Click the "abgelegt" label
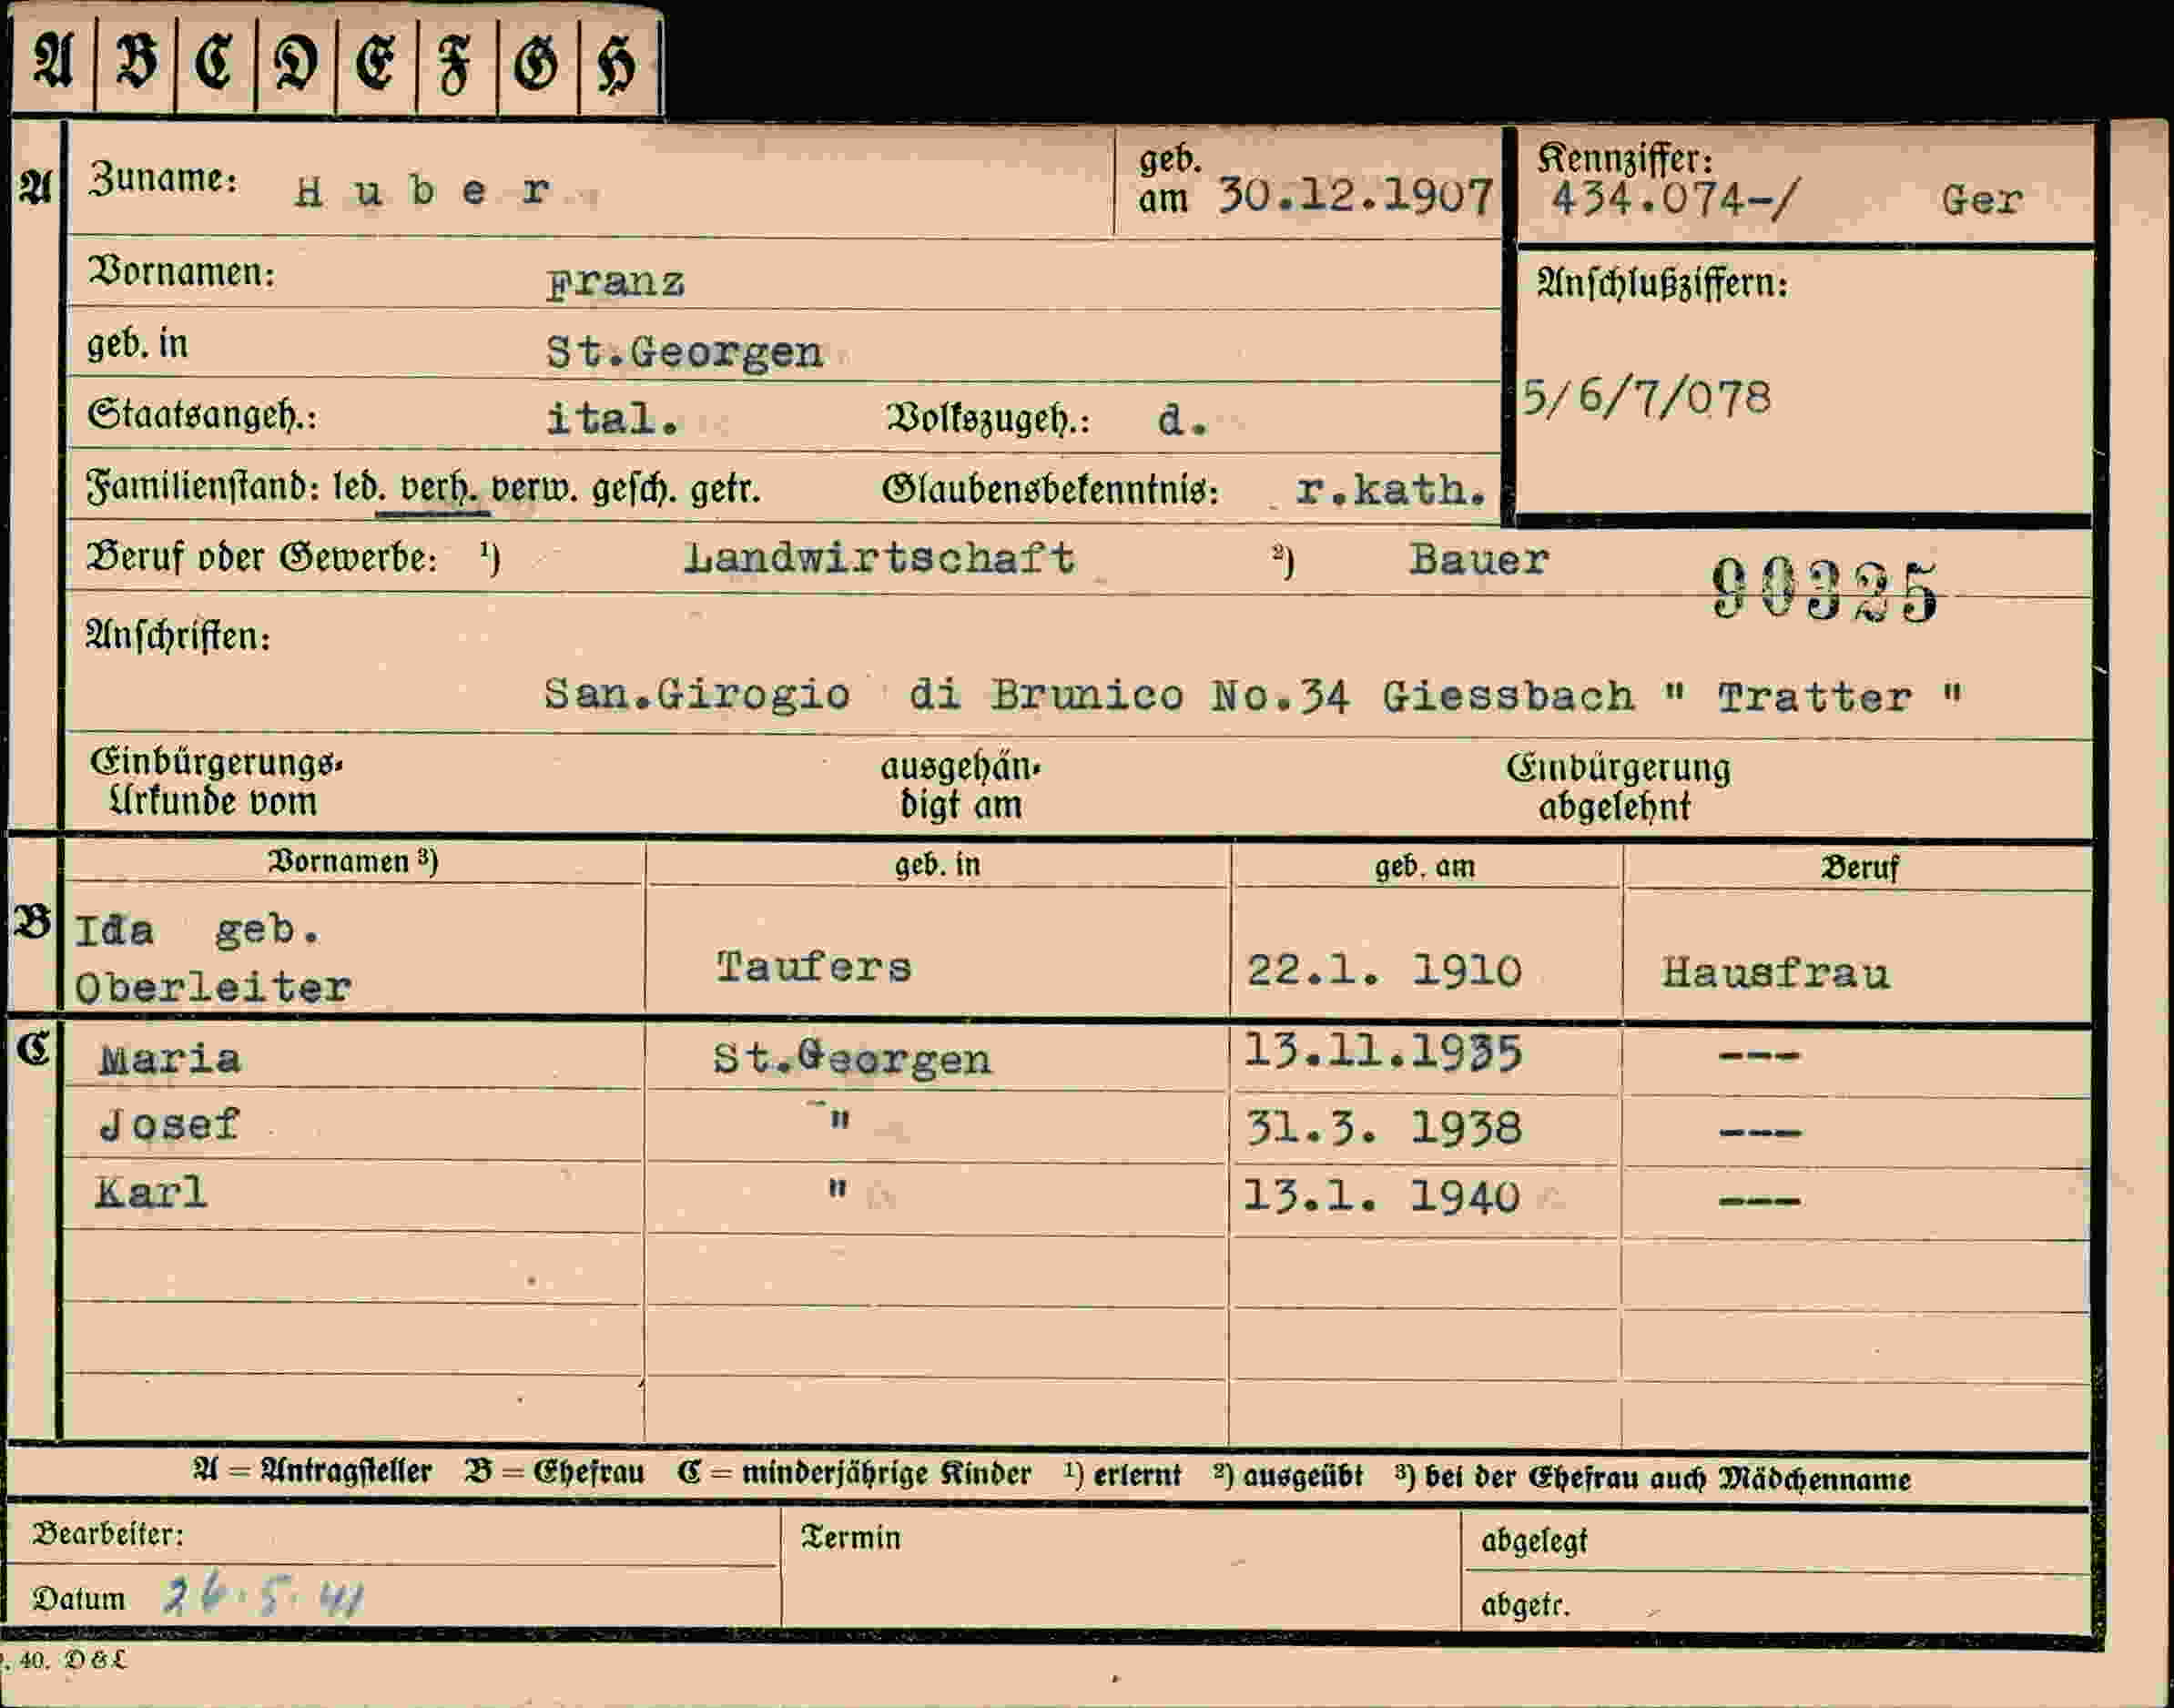 1534,1541
